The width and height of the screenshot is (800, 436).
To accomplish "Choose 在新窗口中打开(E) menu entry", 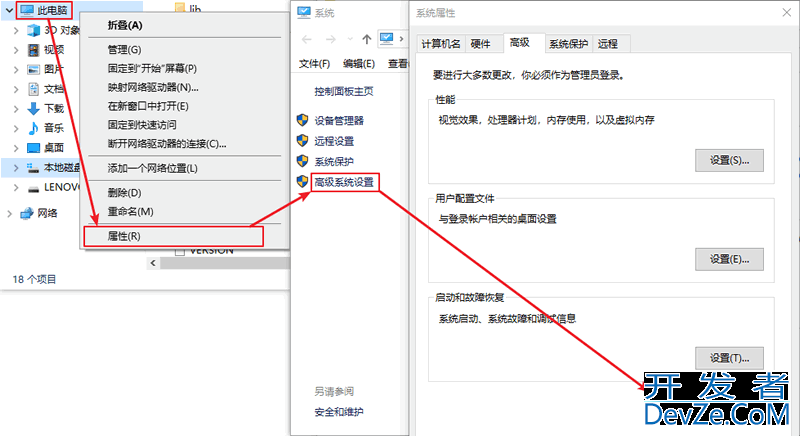I will [x=185, y=106].
